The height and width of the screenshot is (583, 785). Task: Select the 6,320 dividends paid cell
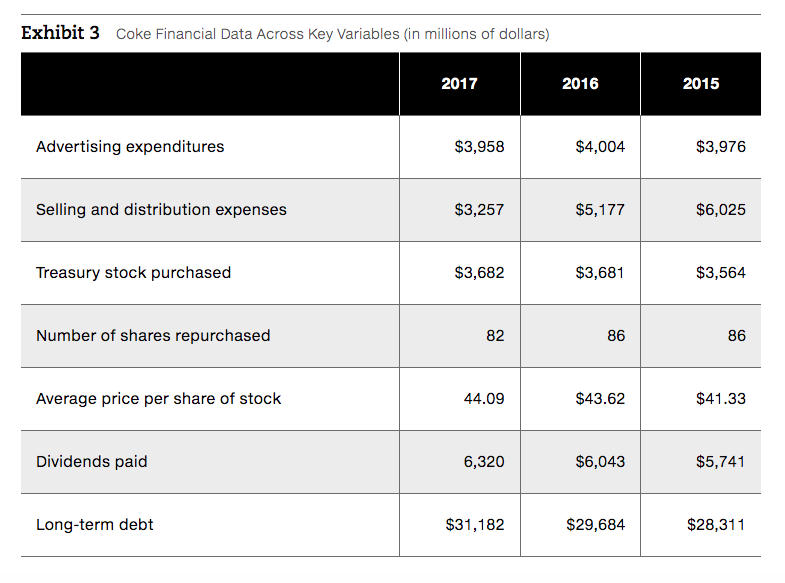click(484, 462)
